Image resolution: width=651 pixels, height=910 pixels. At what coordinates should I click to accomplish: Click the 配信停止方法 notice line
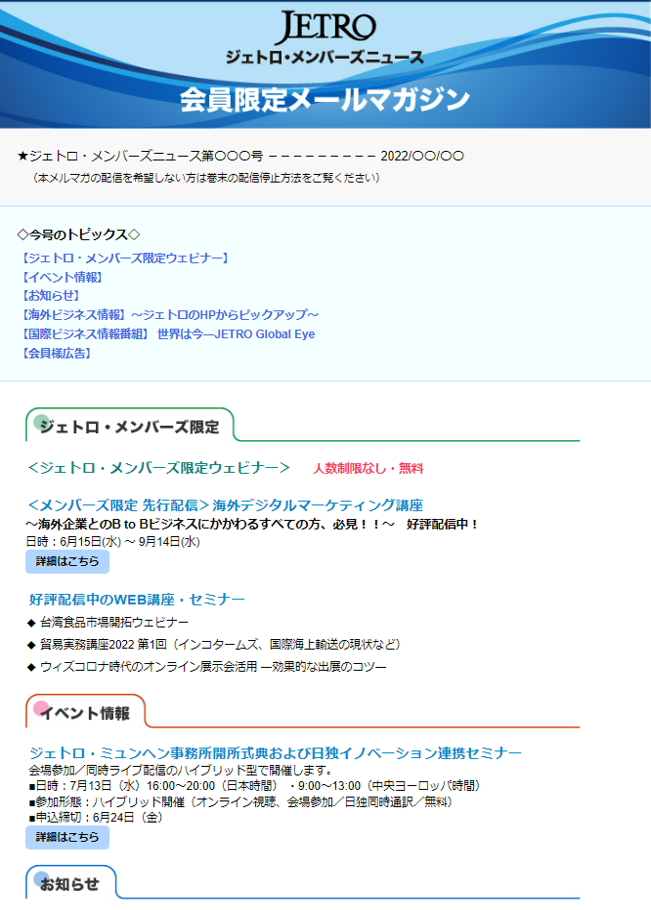(x=206, y=178)
